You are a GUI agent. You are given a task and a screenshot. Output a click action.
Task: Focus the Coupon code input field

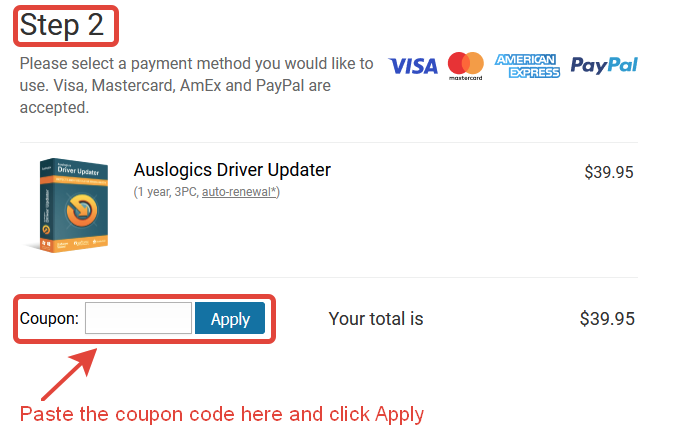pyautogui.click(x=138, y=318)
